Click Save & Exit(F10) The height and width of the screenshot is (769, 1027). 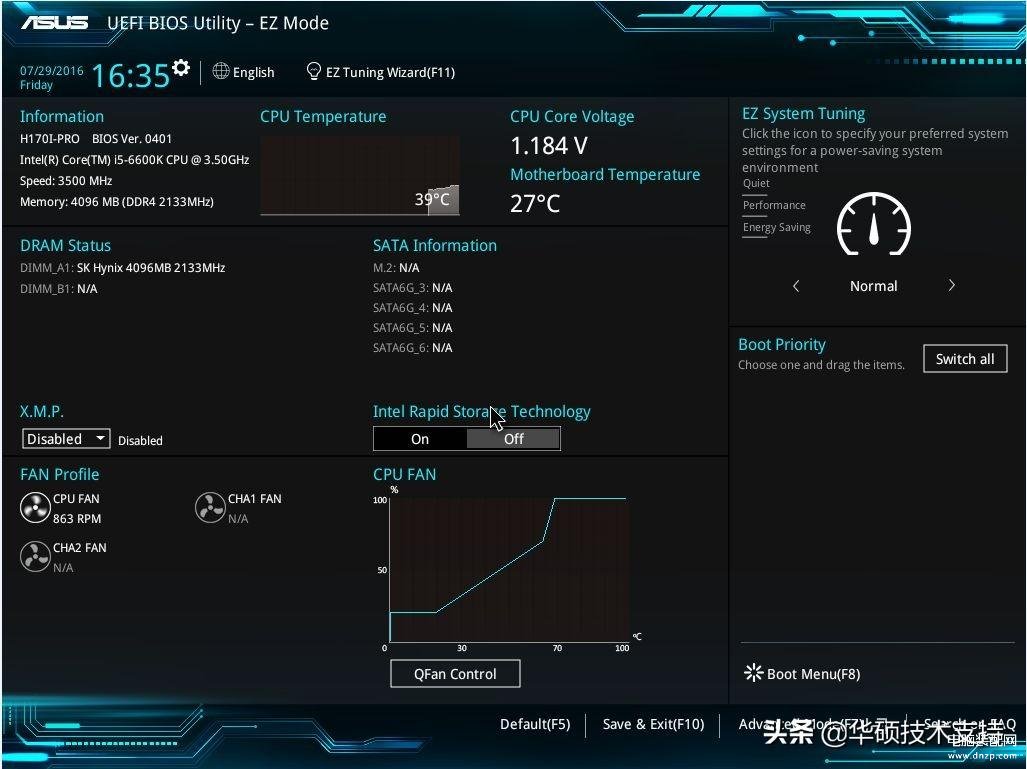(653, 724)
